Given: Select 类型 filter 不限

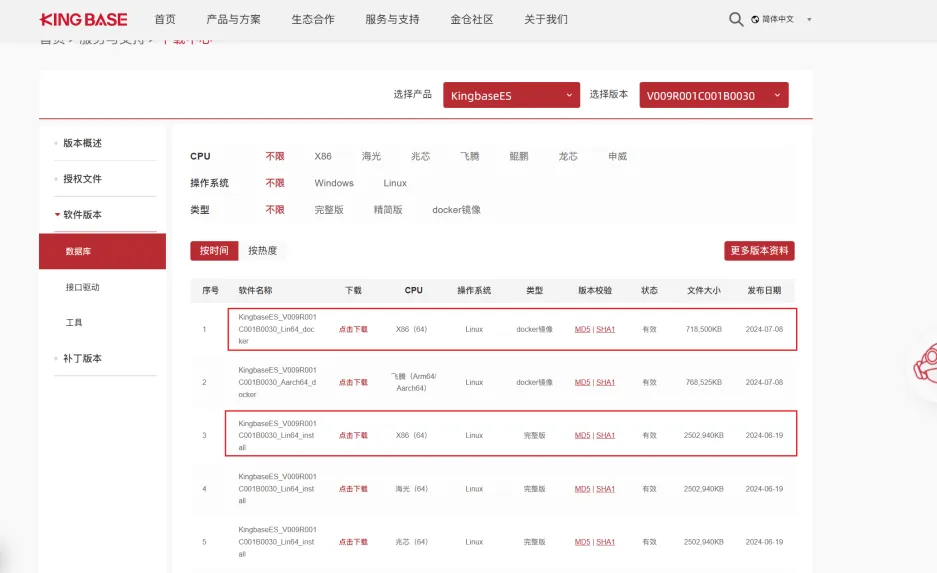Looking at the screenshot, I should (275, 210).
